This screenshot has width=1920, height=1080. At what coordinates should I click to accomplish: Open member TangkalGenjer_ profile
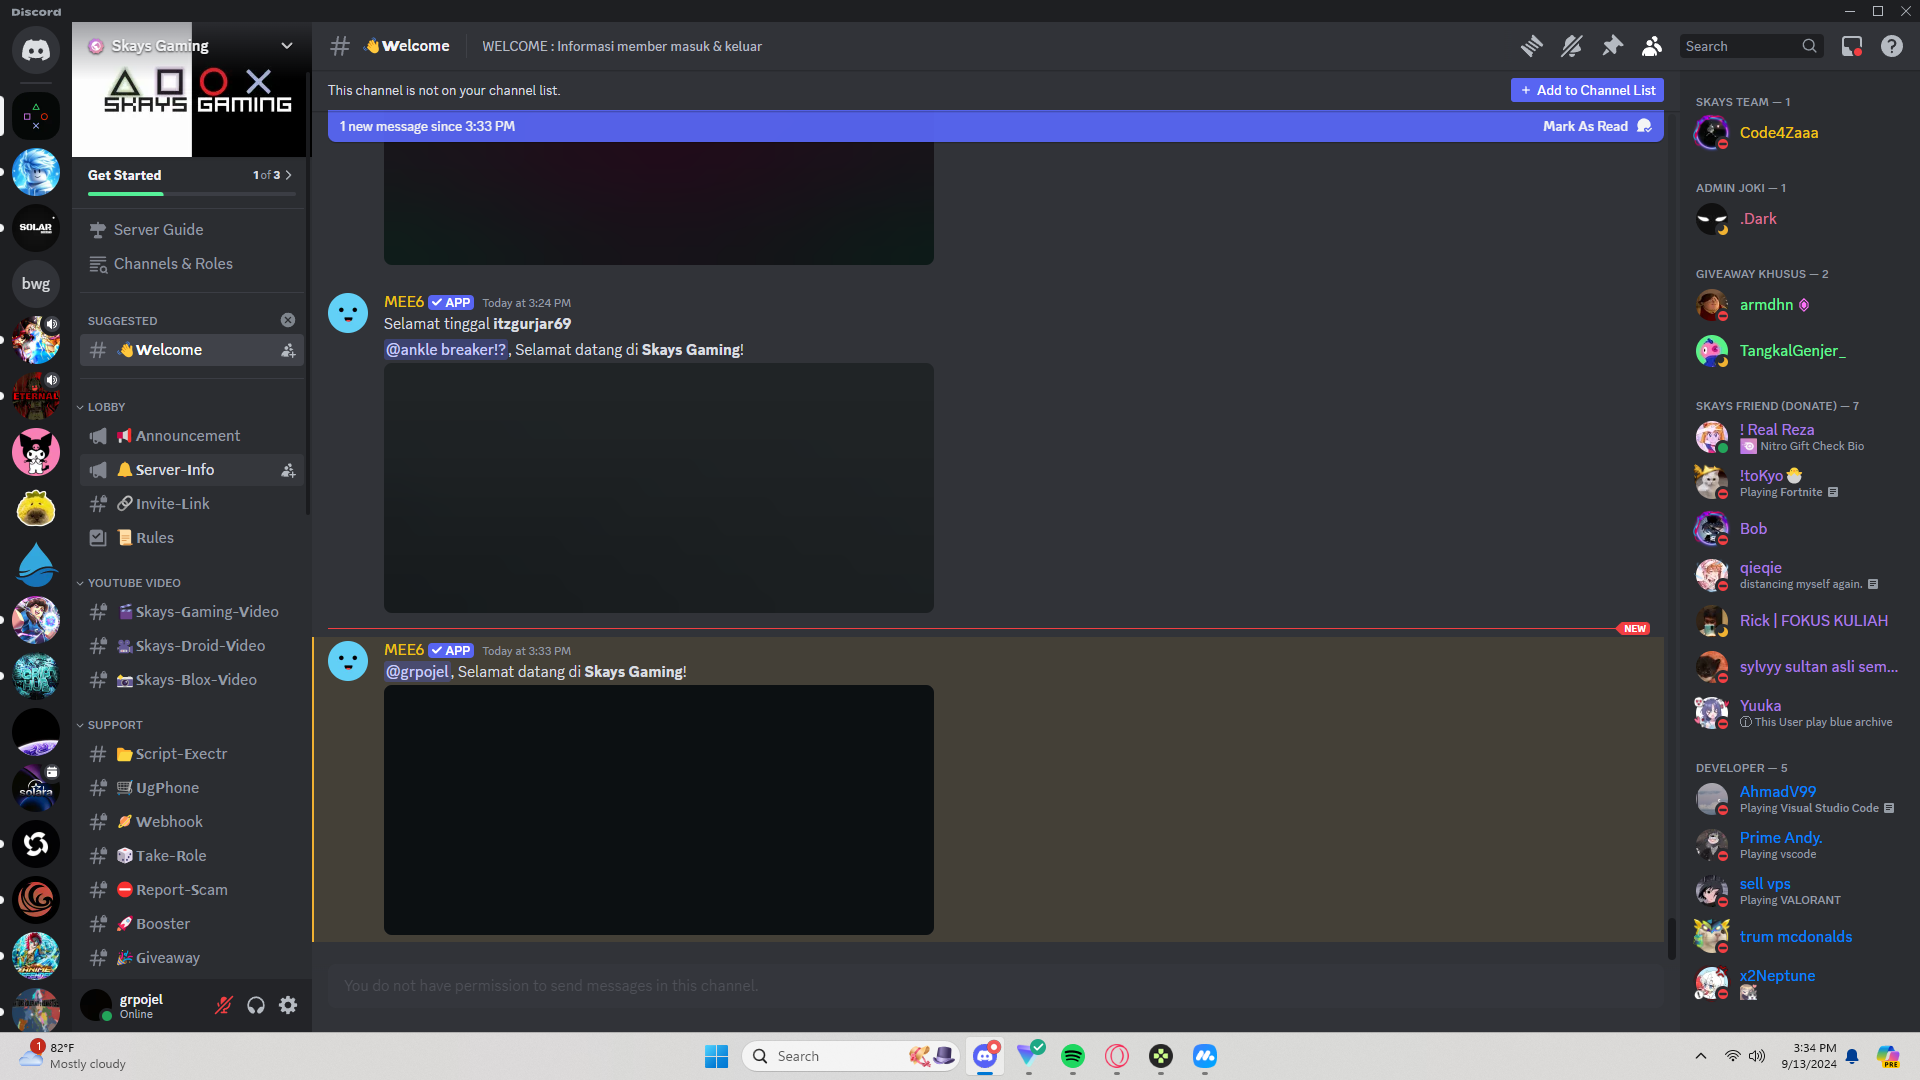tap(1797, 351)
